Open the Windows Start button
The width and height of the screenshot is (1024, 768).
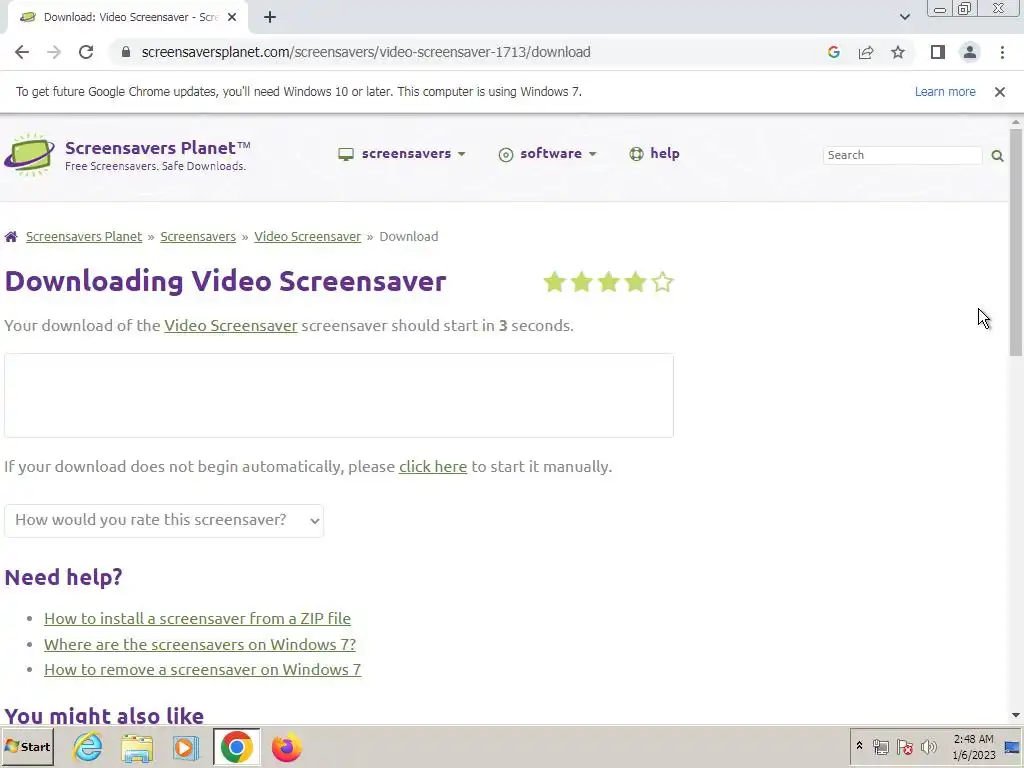click(27, 746)
